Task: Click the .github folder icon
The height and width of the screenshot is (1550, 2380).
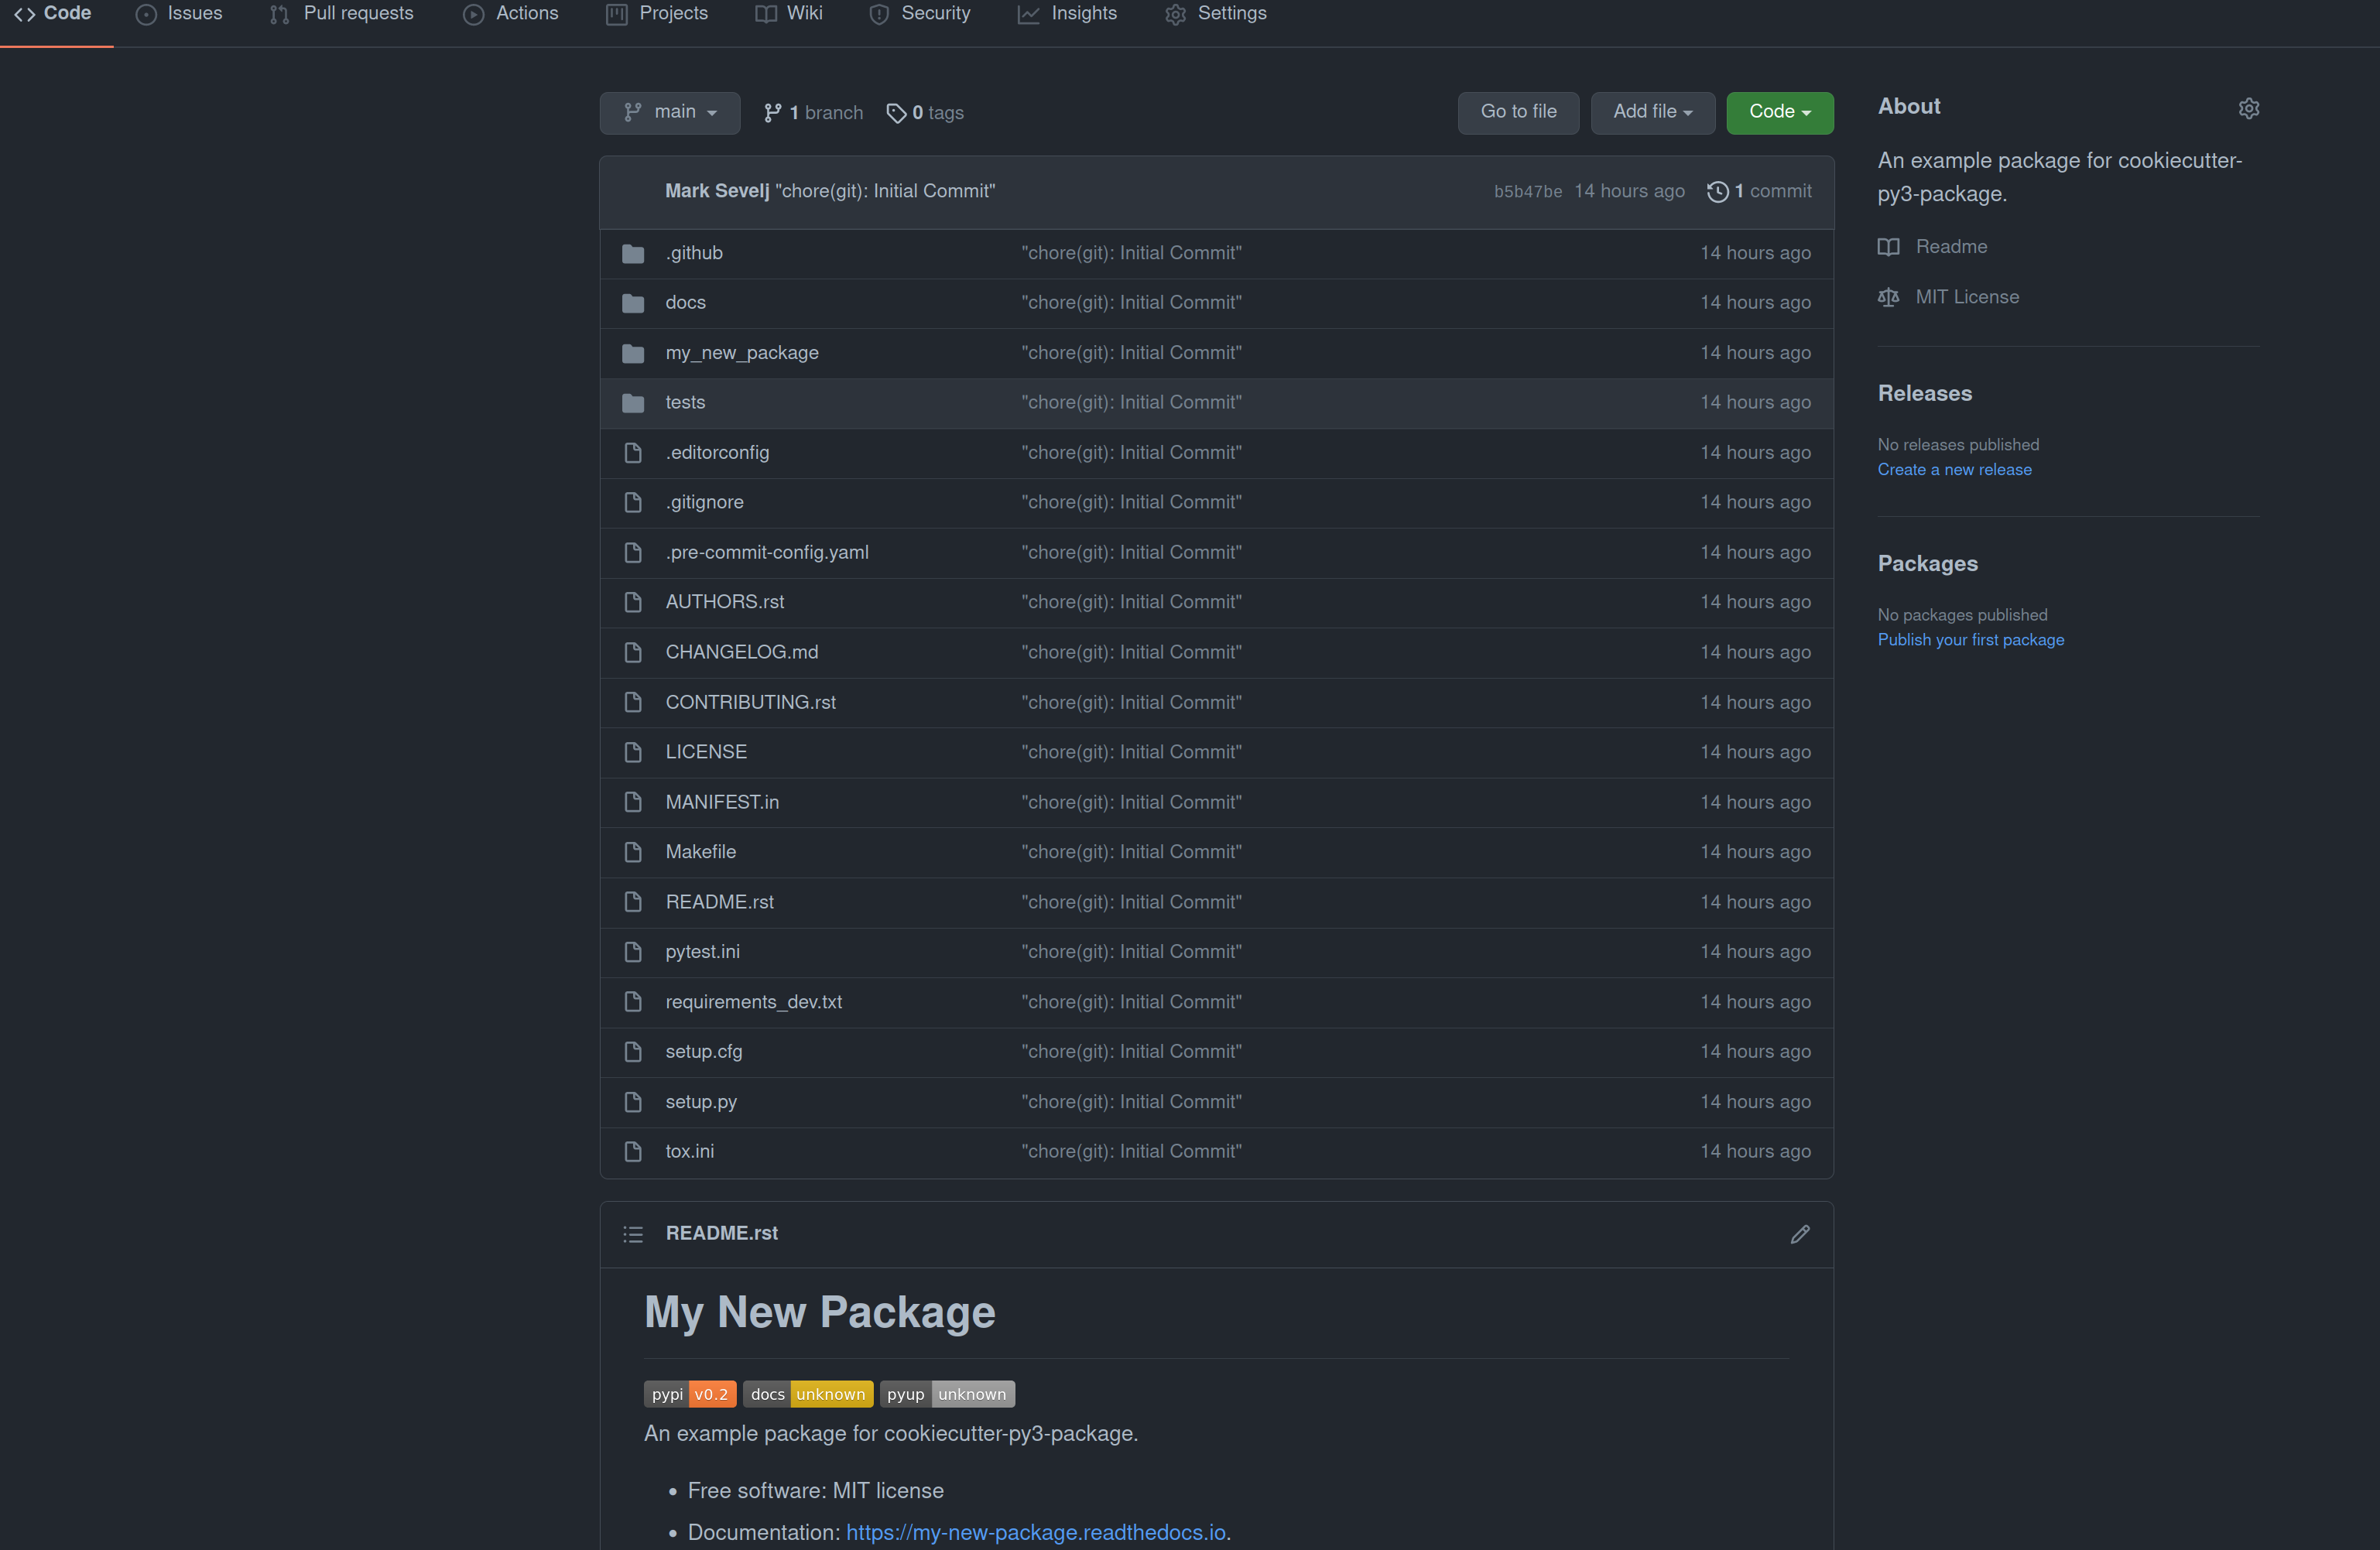Action: click(632, 253)
